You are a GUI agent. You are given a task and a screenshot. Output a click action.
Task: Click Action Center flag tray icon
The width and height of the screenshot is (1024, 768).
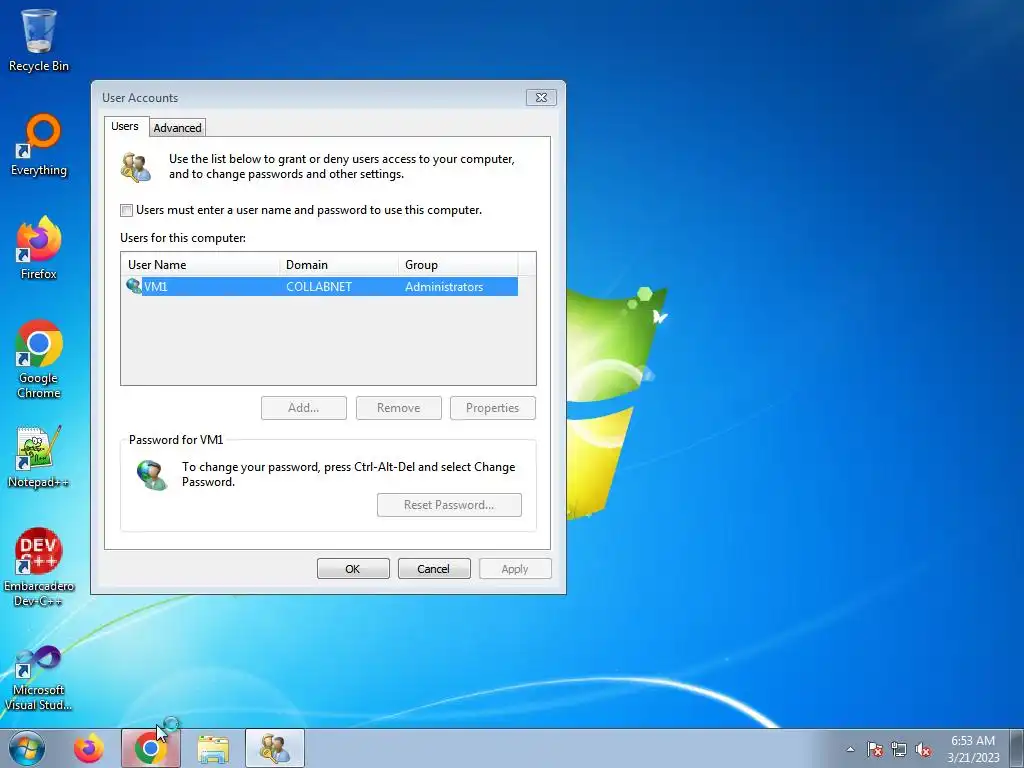click(x=875, y=749)
